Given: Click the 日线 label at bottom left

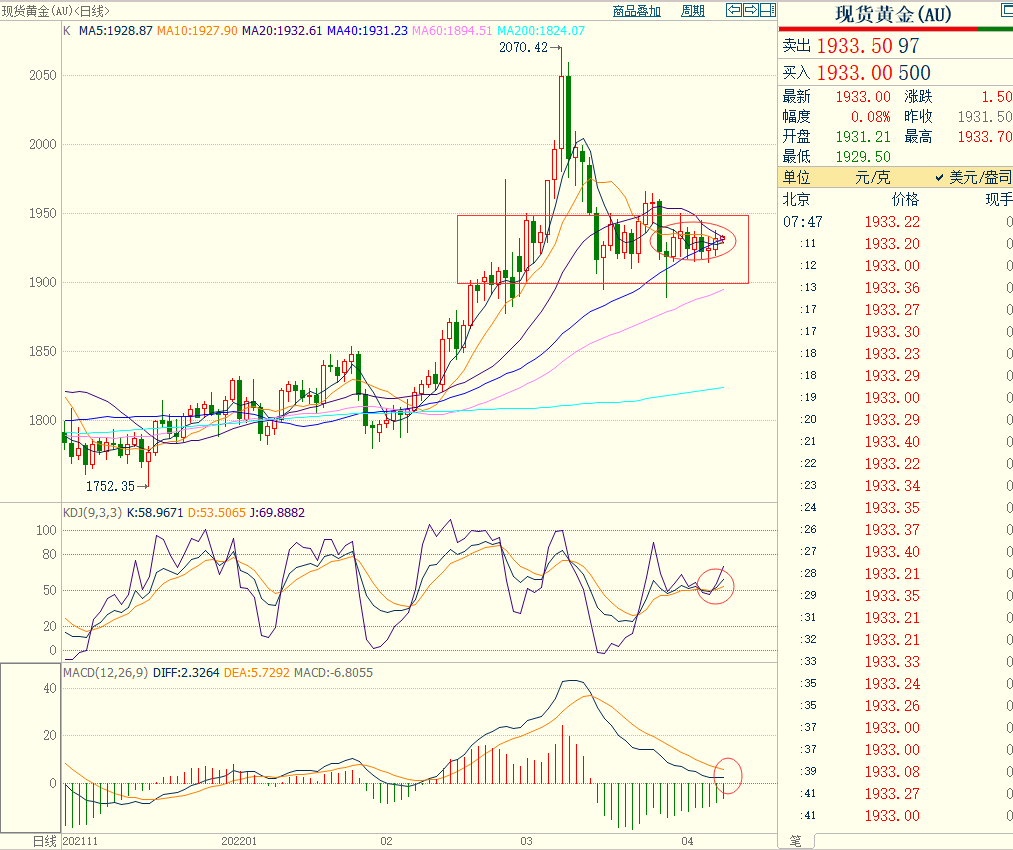Looking at the screenshot, I should coord(45,841).
